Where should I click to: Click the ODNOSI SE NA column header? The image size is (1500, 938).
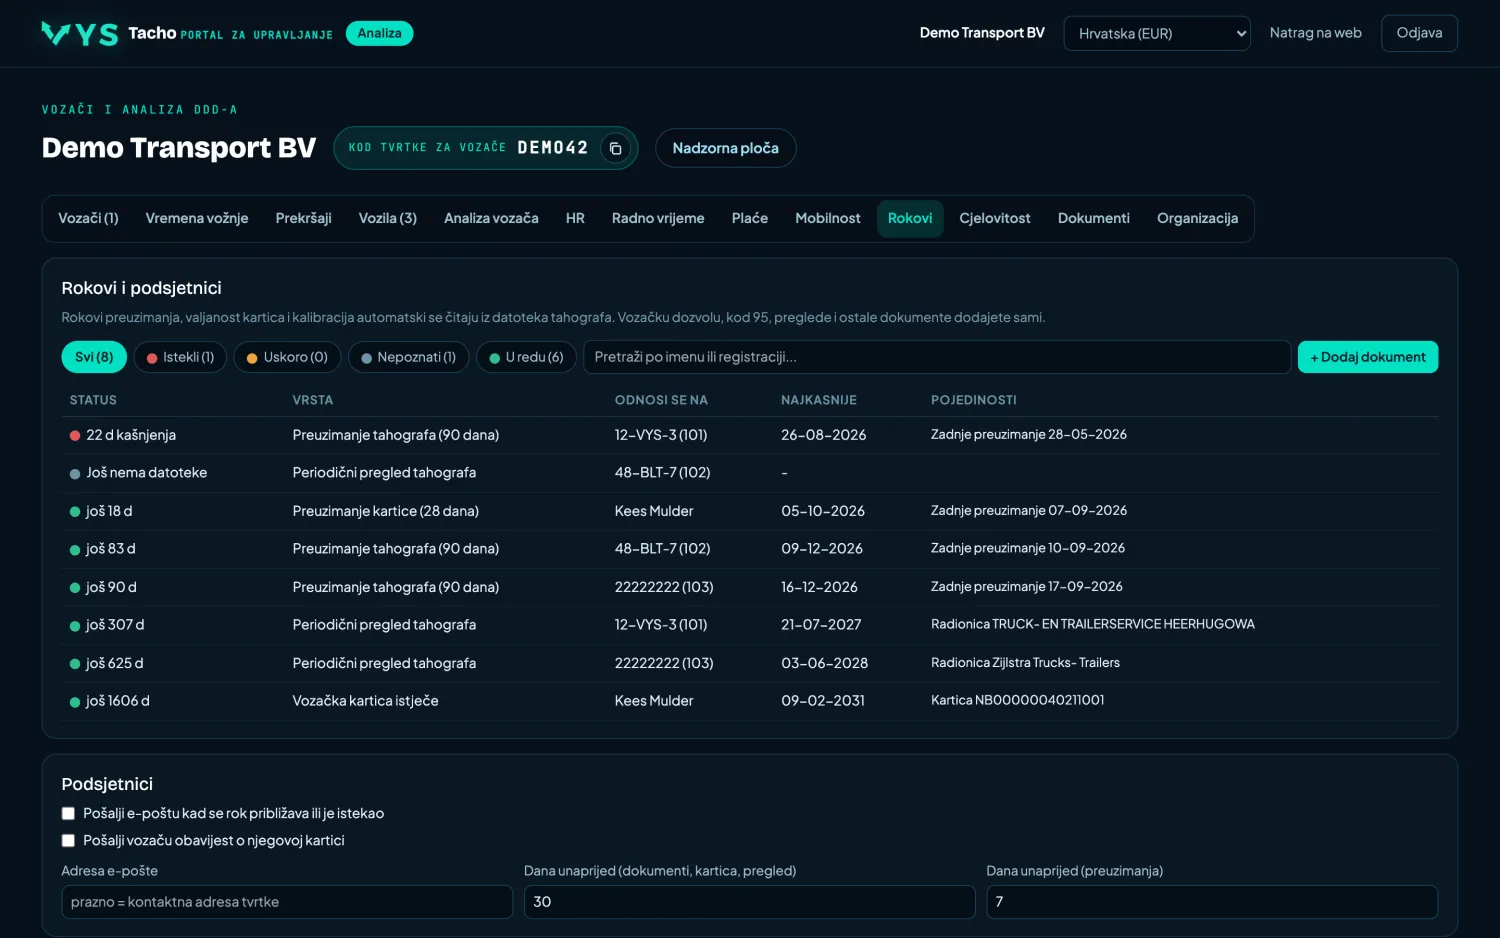(661, 400)
